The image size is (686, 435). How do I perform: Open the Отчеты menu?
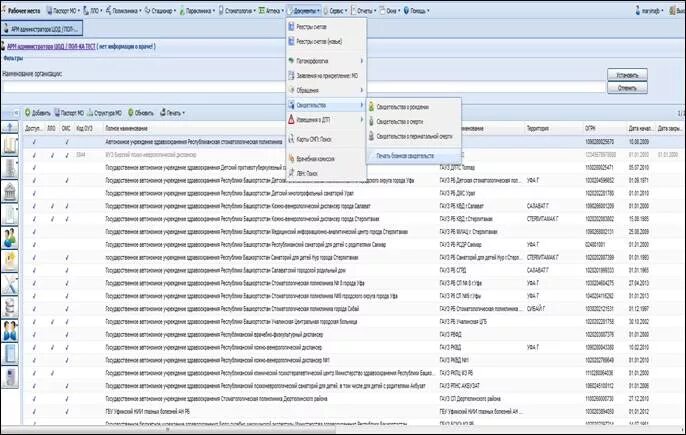(x=364, y=11)
